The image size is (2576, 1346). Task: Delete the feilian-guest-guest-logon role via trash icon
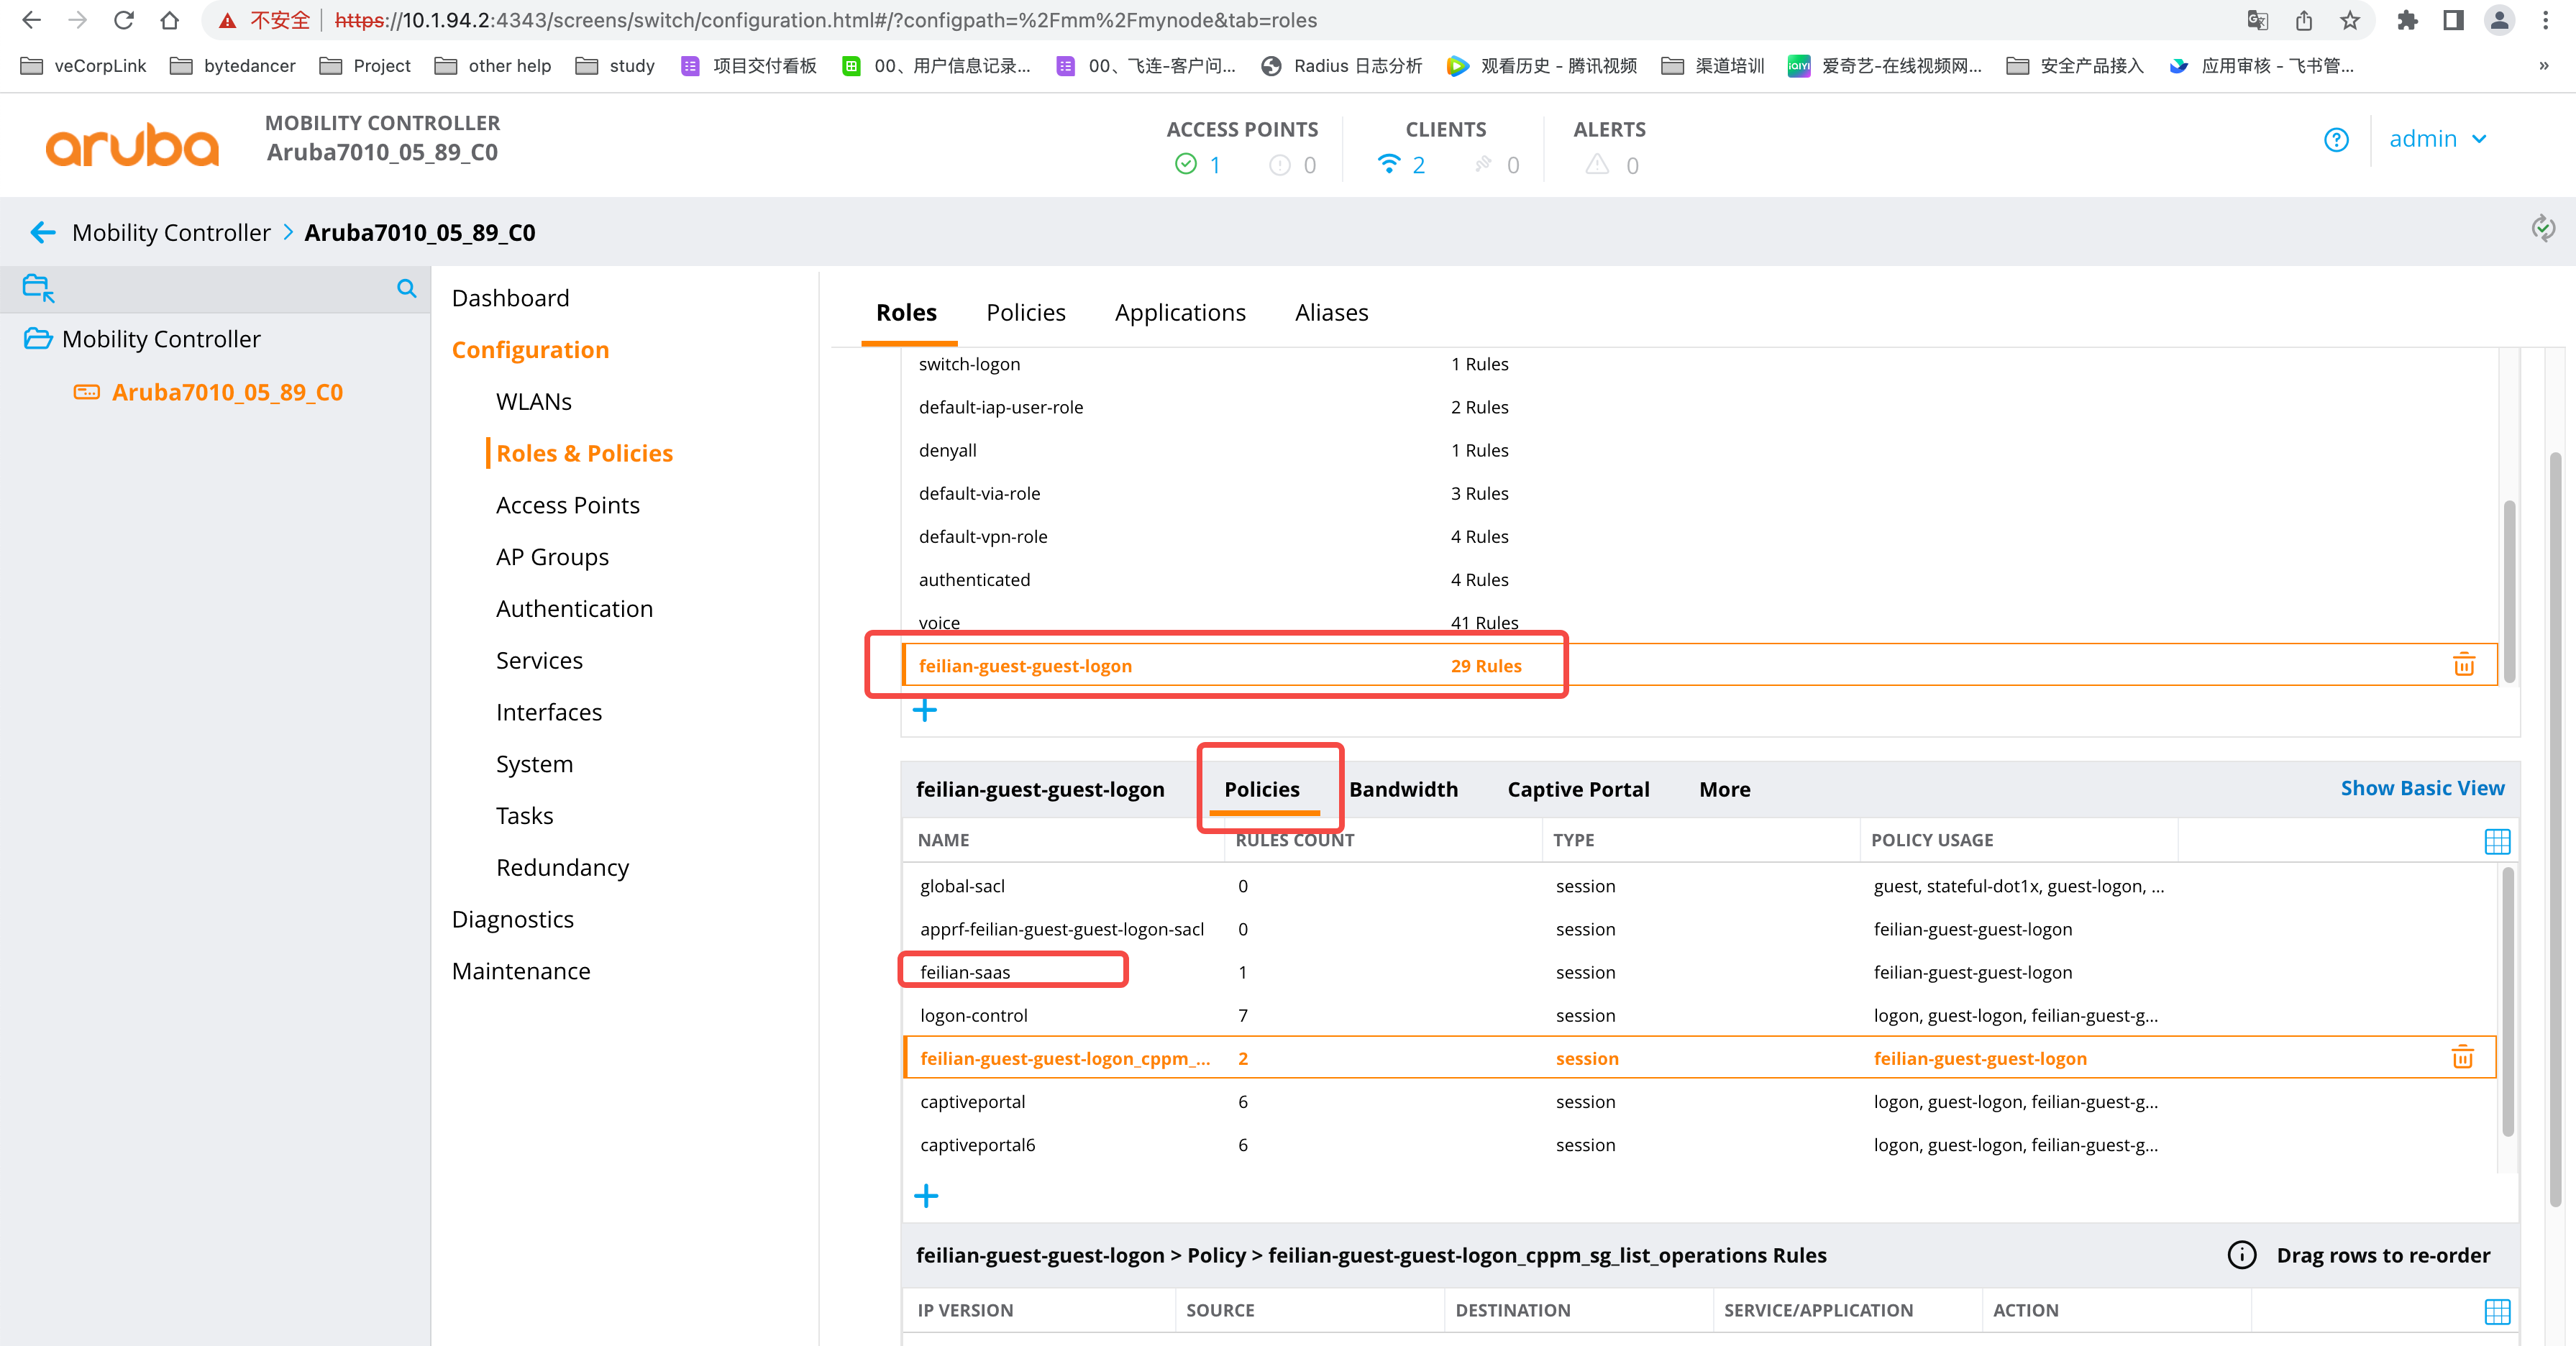click(x=2464, y=665)
